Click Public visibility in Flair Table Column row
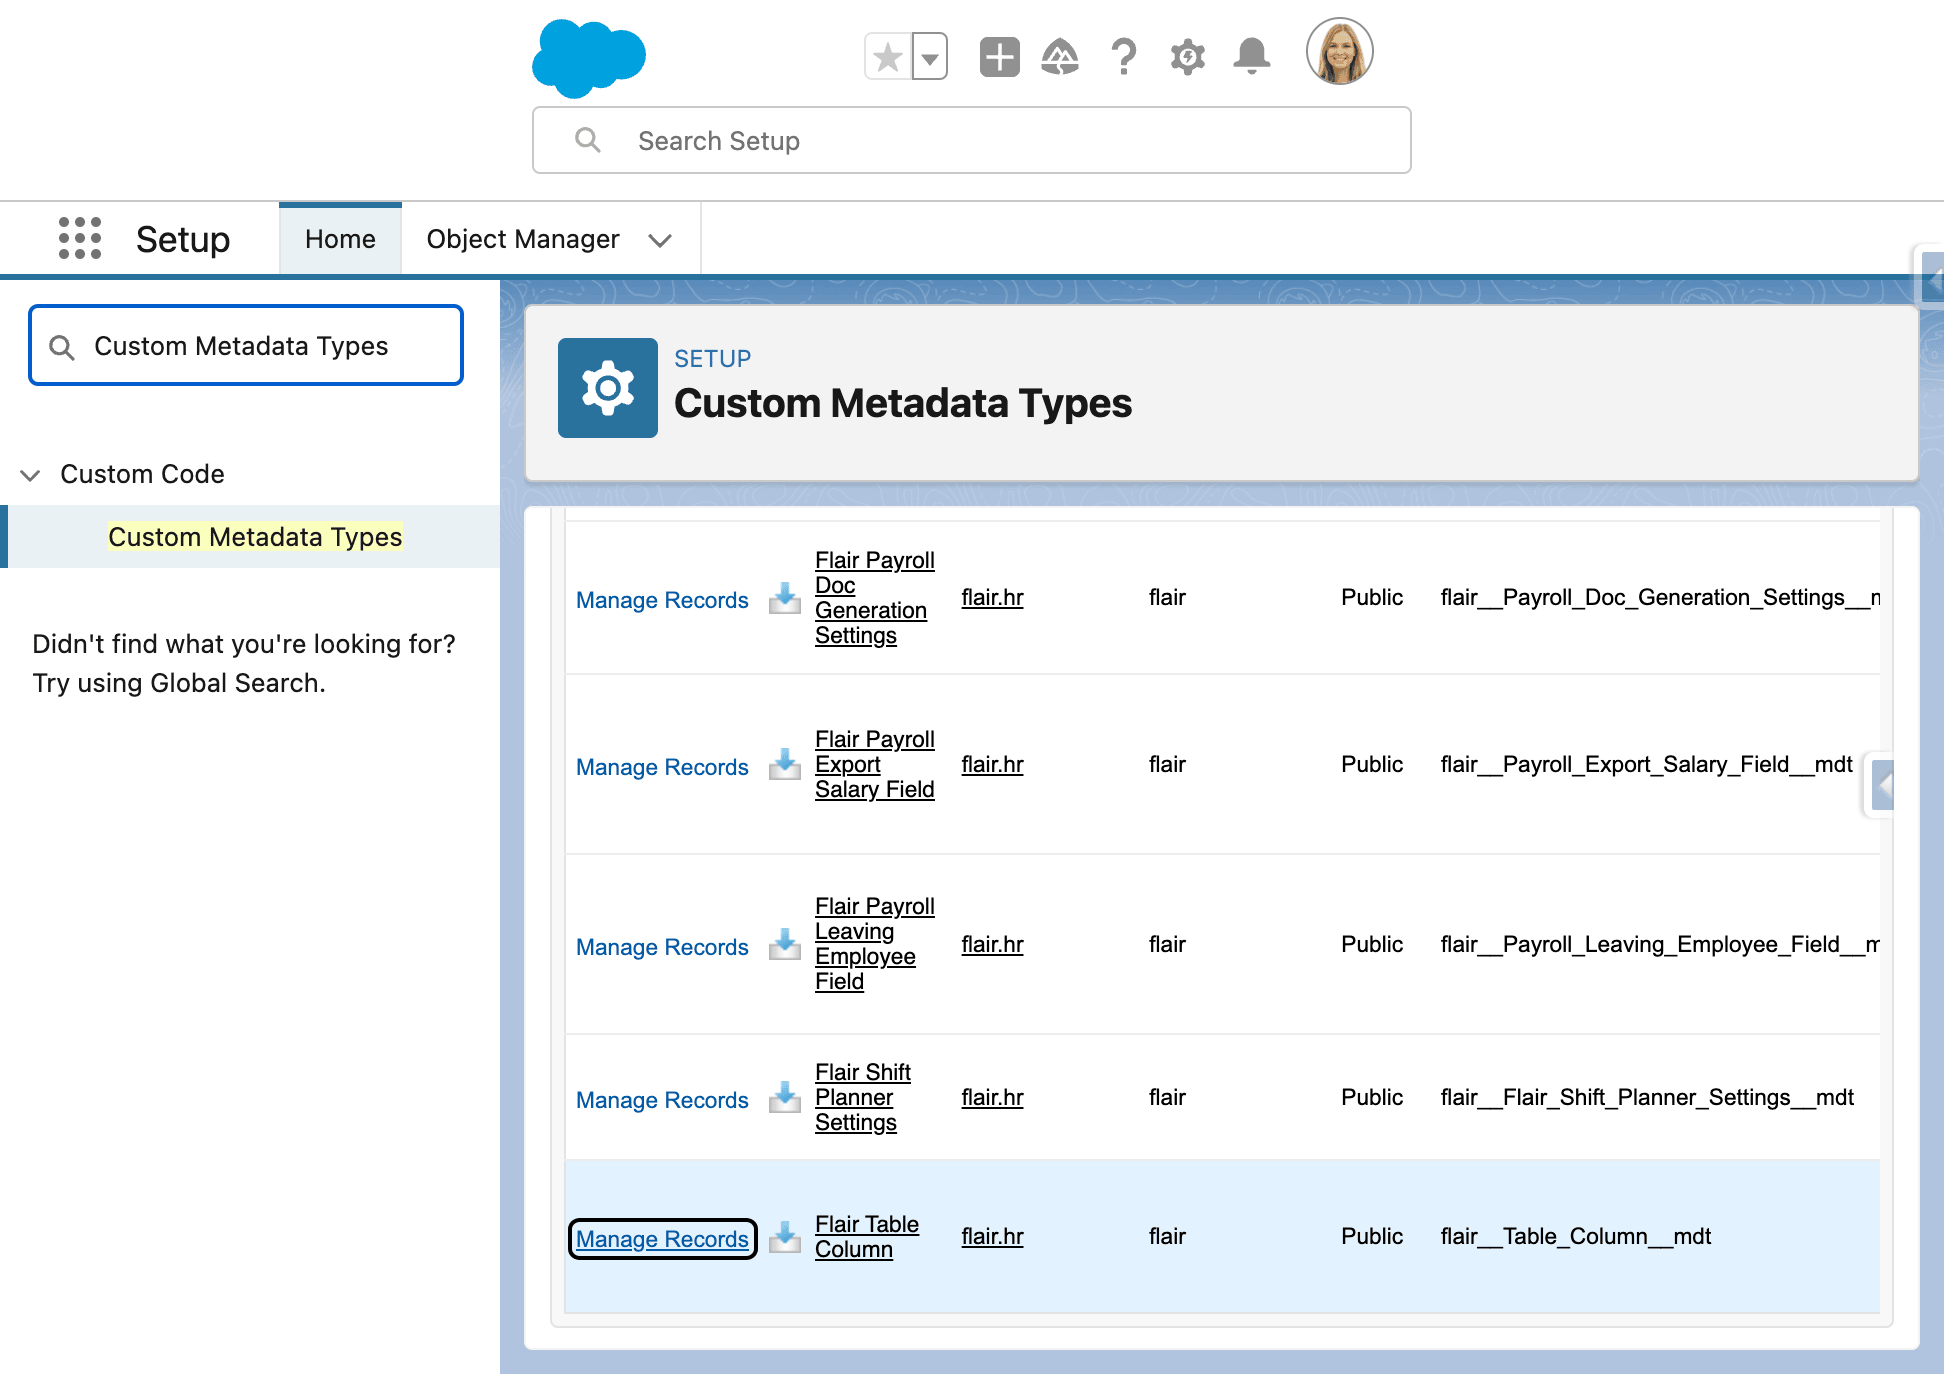 (x=1372, y=1236)
